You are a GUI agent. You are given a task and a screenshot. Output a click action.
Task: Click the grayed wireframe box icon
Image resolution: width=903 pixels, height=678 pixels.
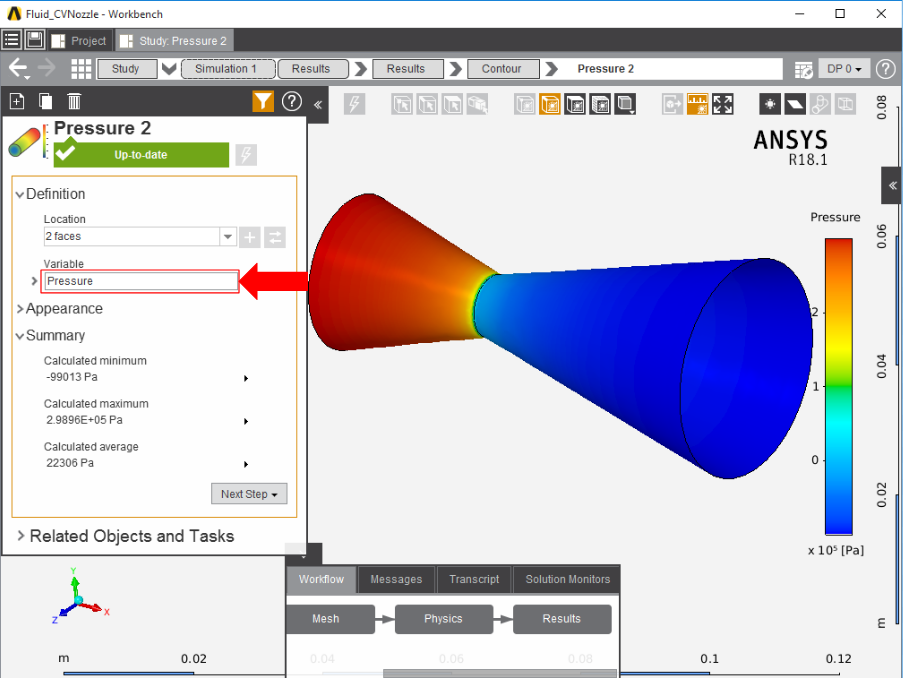click(845, 104)
